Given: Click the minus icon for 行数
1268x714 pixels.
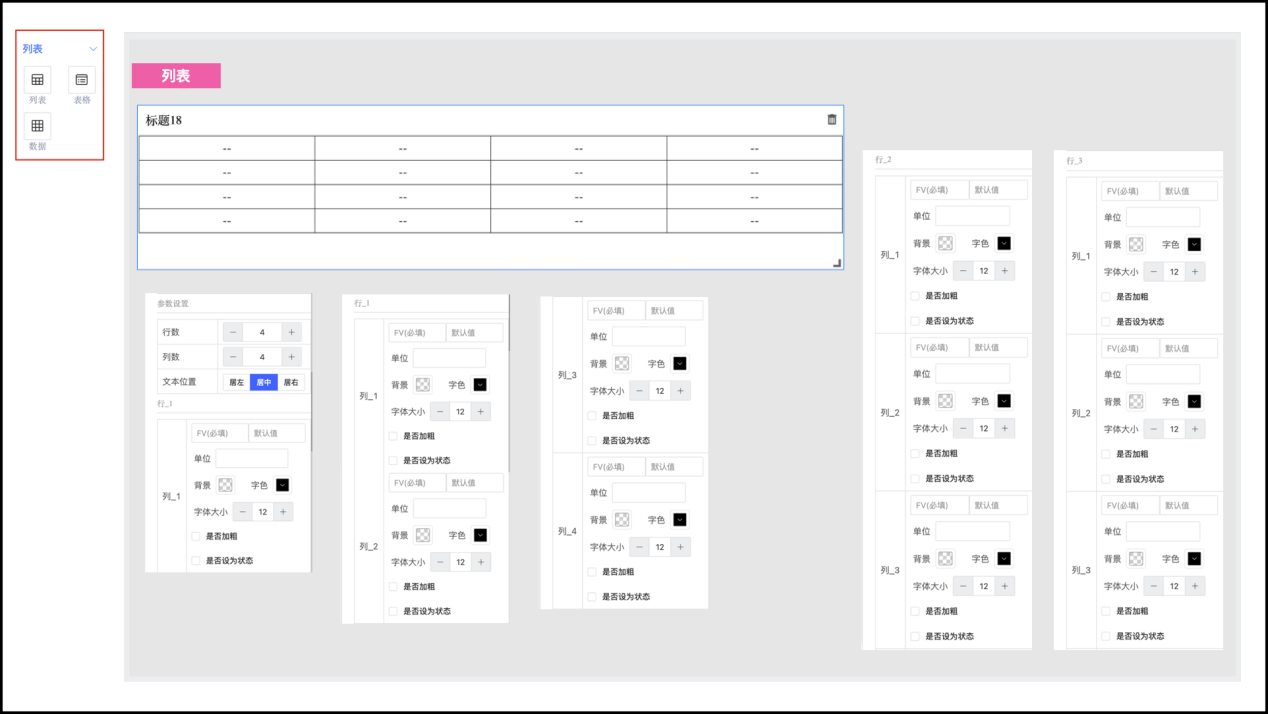Looking at the screenshot, I should pos(233,332).
